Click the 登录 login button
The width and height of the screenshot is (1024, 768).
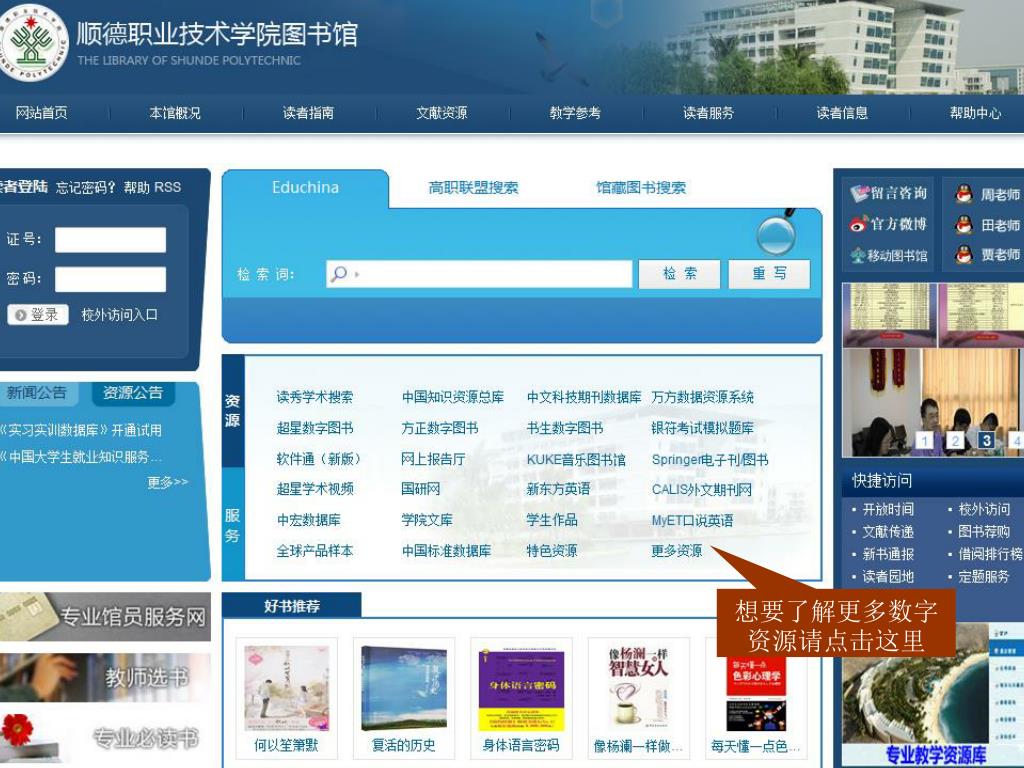coord(38,315)
